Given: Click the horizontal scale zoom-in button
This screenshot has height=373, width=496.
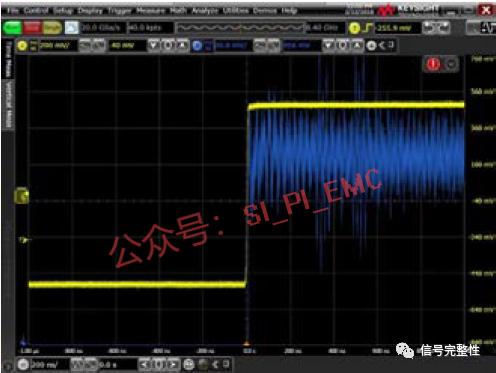Looking at the screenshot, I should [90, 365].
